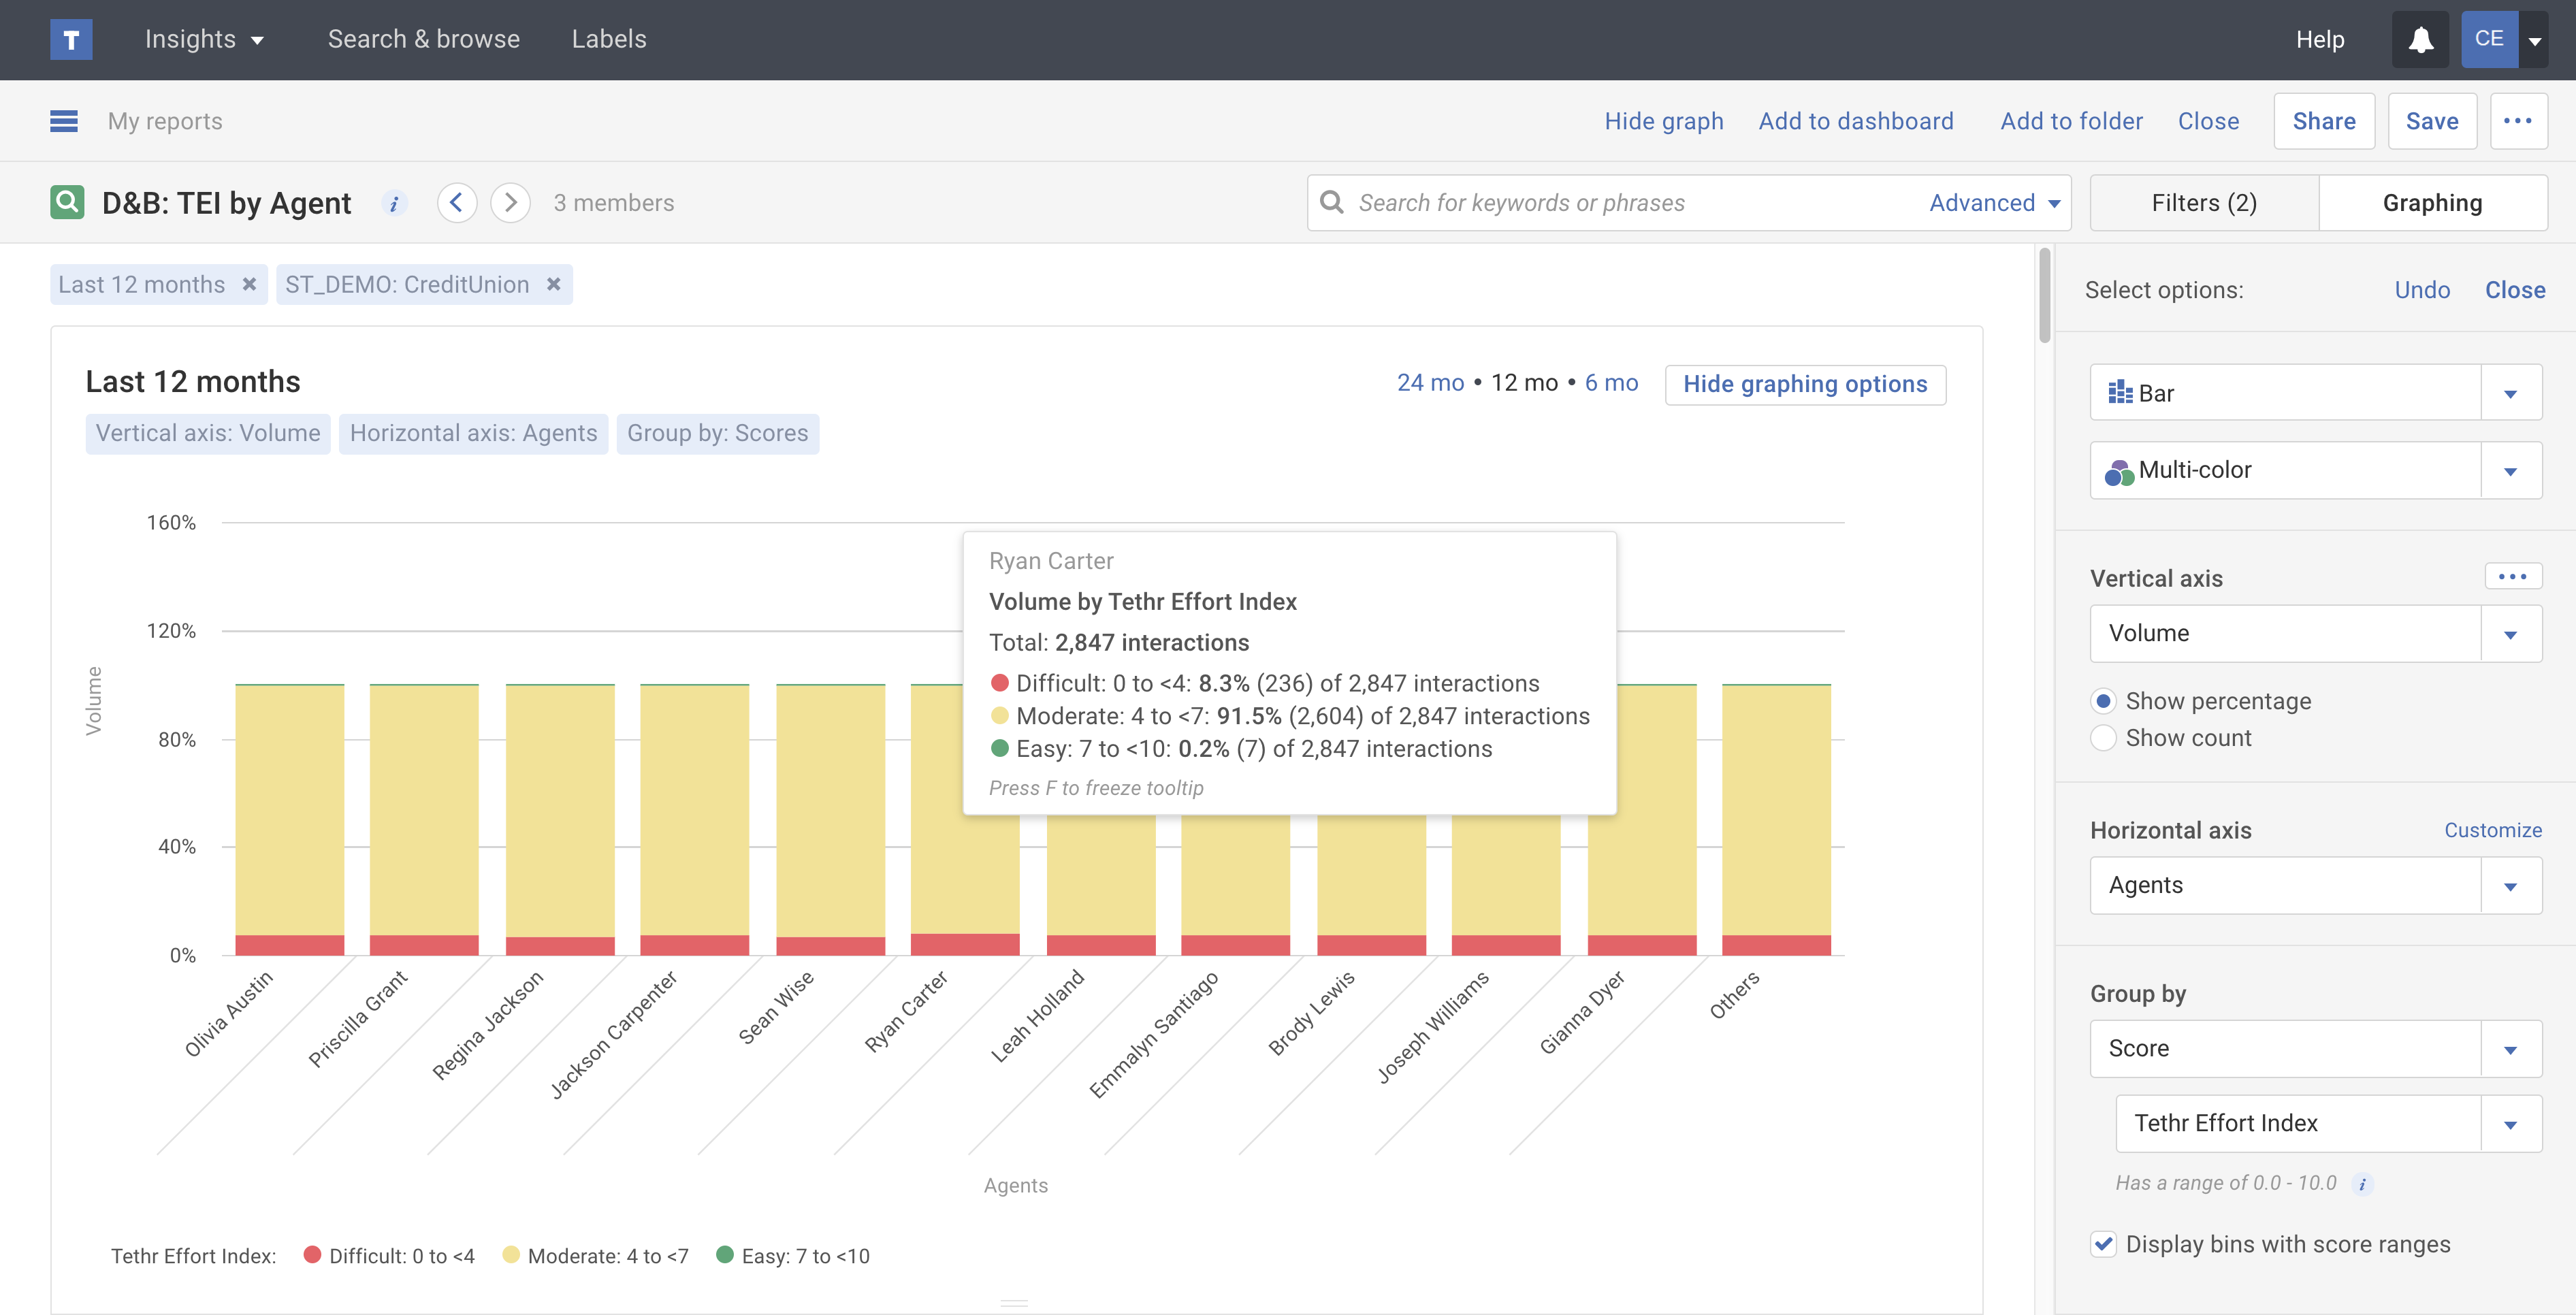Remove the ST_DEMO: CreditUnion filter chip
2576x1315 pixels.
click(x=553, y=285)
